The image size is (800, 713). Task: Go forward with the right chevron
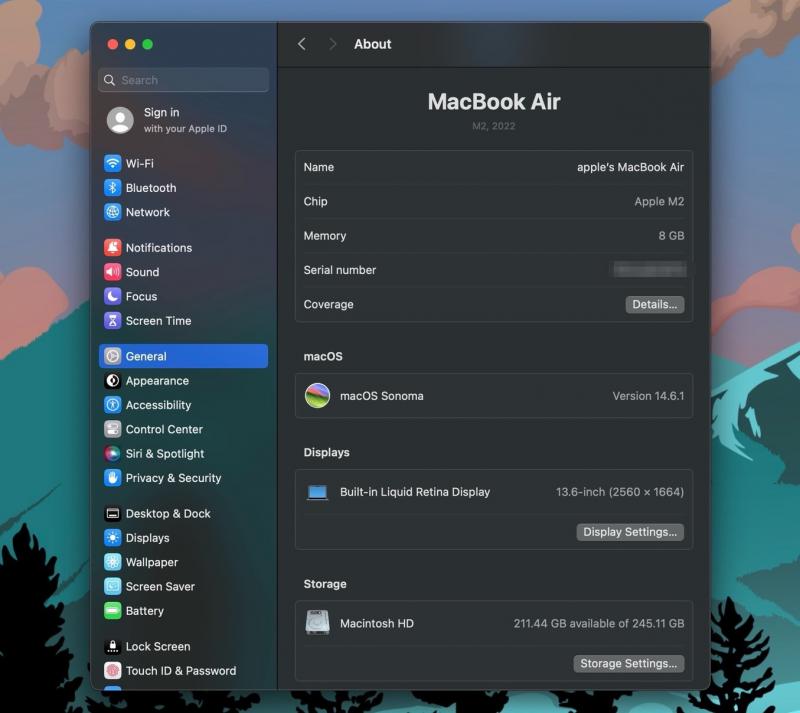pos(333,44)
